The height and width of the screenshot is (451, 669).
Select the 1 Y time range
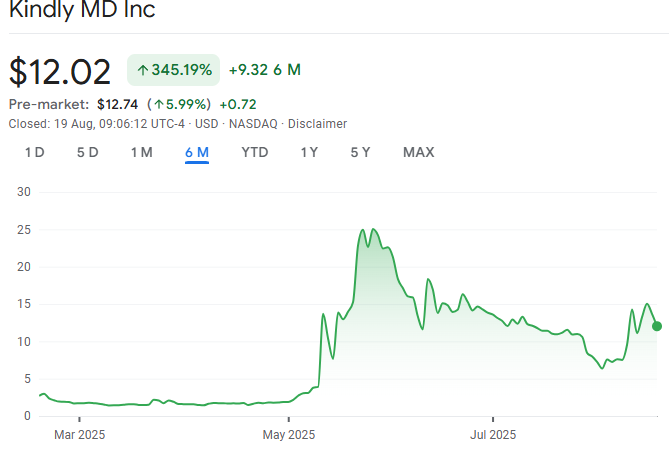(x=309, y=153)
